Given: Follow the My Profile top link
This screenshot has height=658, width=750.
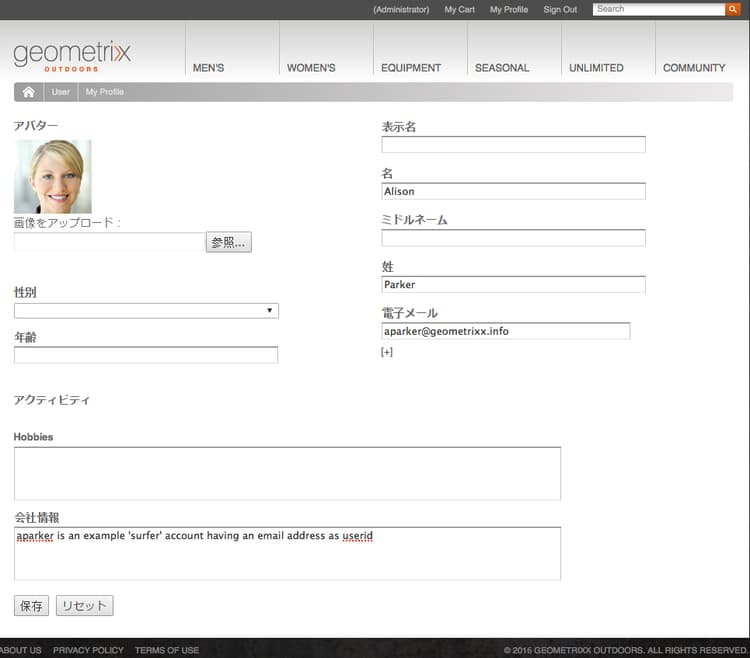Looking at the screenshot, I should (x=508, y=10).
